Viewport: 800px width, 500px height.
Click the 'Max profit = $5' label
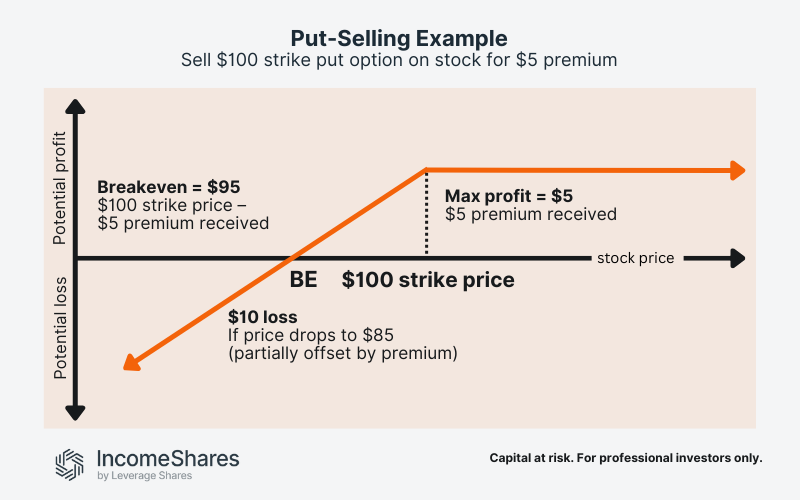508,196
